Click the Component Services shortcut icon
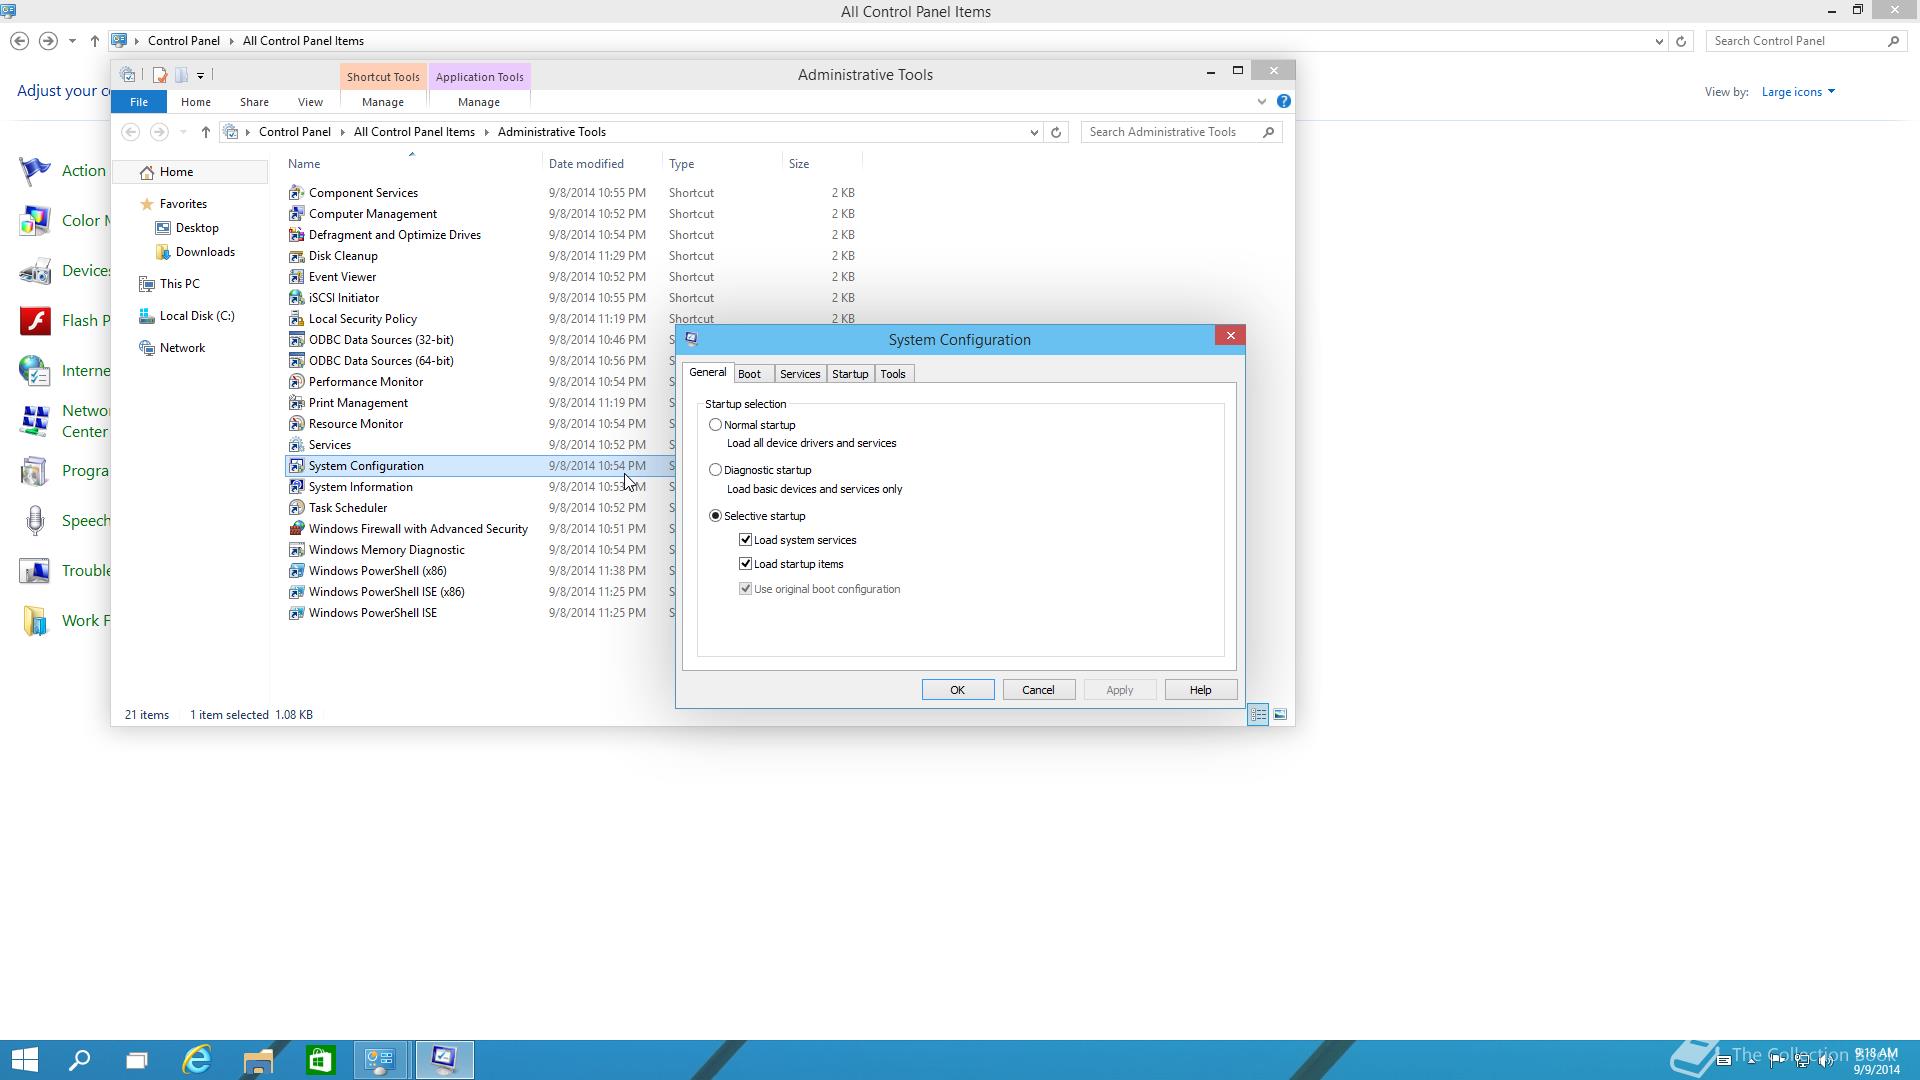This screenshot has height=1080, width=1920. pyautogui.click(x=296, y=193)
